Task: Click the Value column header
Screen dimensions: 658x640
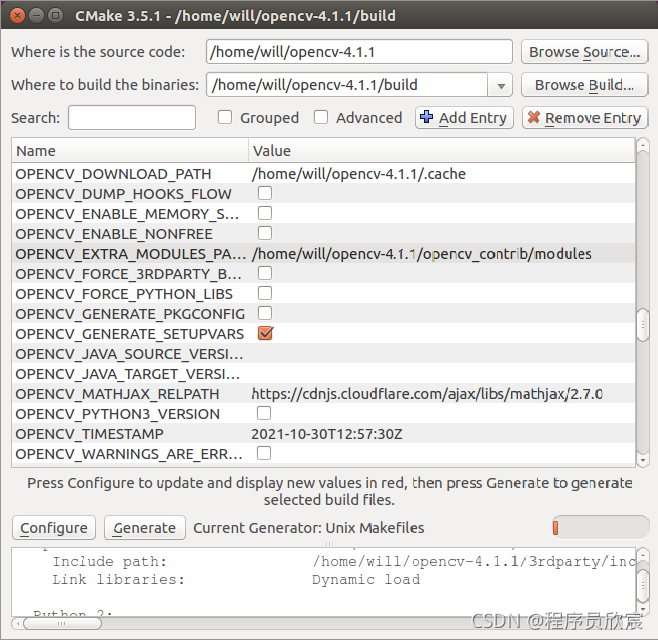Action: (440, 151)
